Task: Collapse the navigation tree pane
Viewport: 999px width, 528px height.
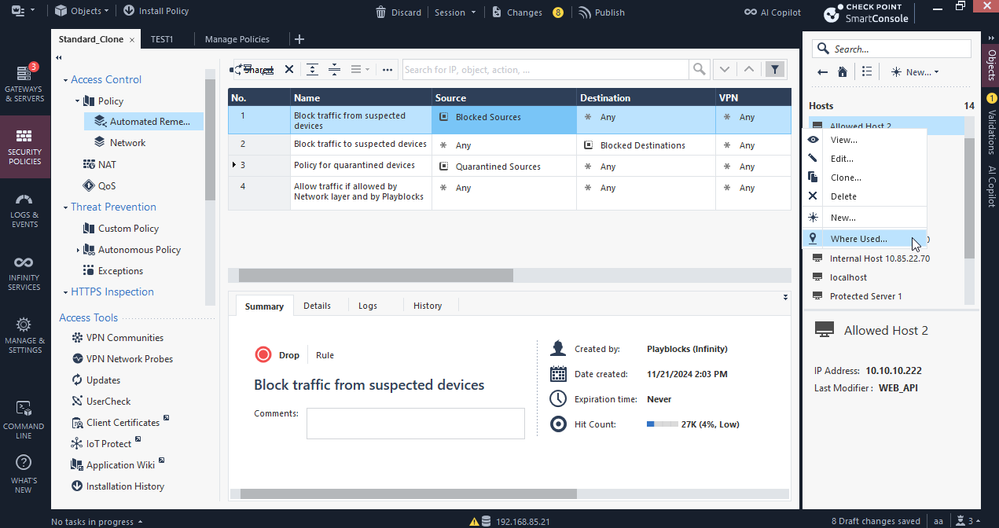Action: [x=59, y=57]
